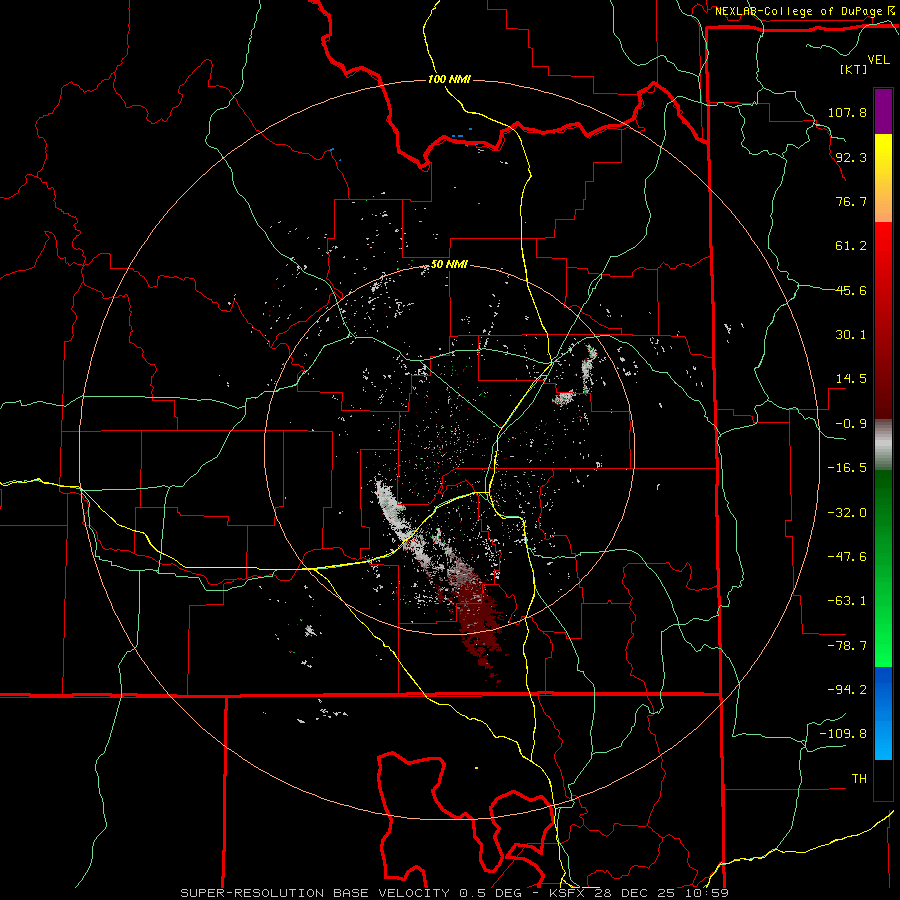Click the VEL legend title
Image resolution: width=900 pixels, height=900 pixels.
coord(879,59)
